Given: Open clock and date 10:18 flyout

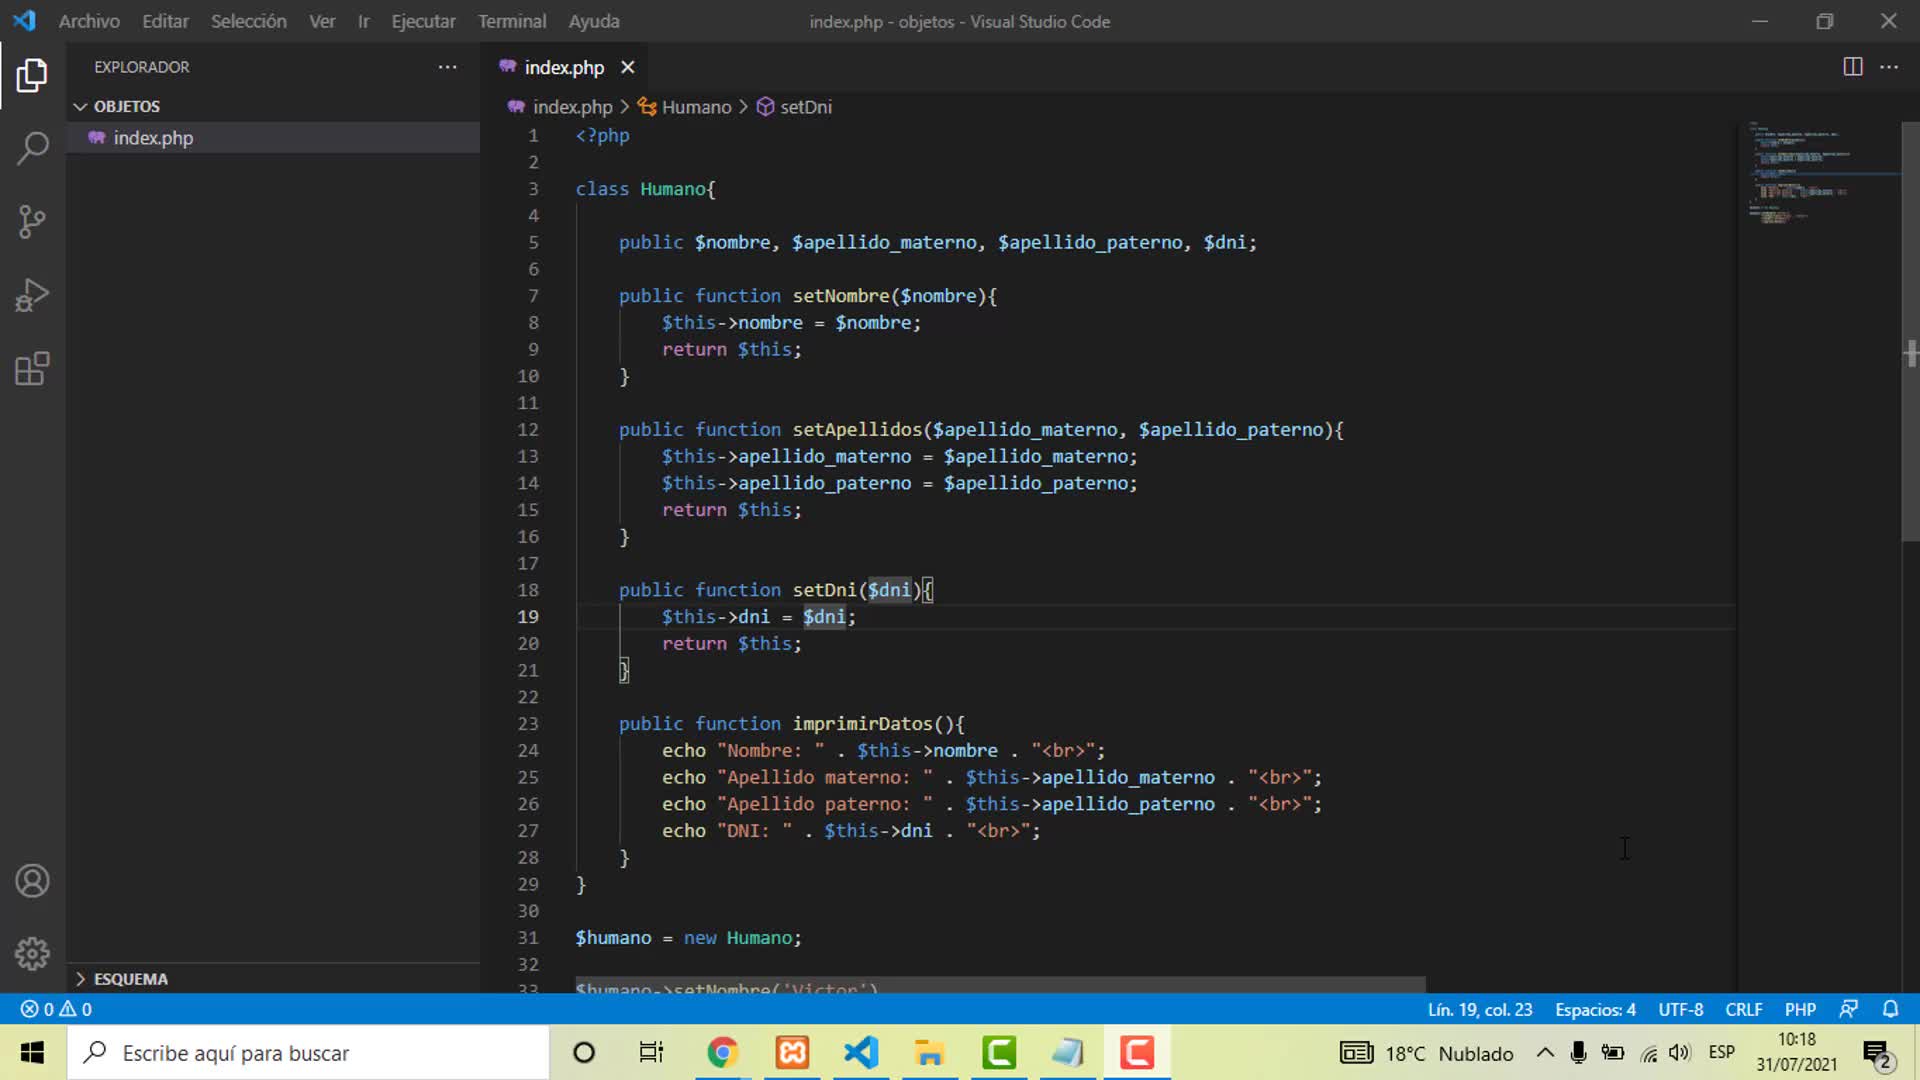Looking at the screenshot, I should click(x=1797, y=1053).
